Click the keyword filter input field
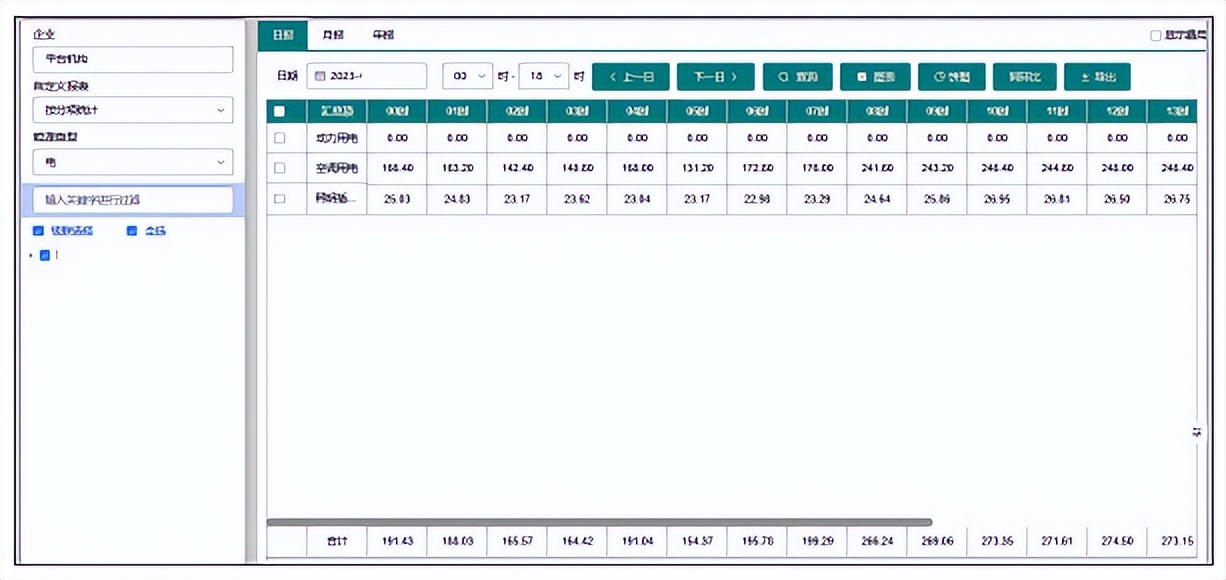Image resolution: width=1226 pixels, height=580 pixels. [x=133, y=200]
